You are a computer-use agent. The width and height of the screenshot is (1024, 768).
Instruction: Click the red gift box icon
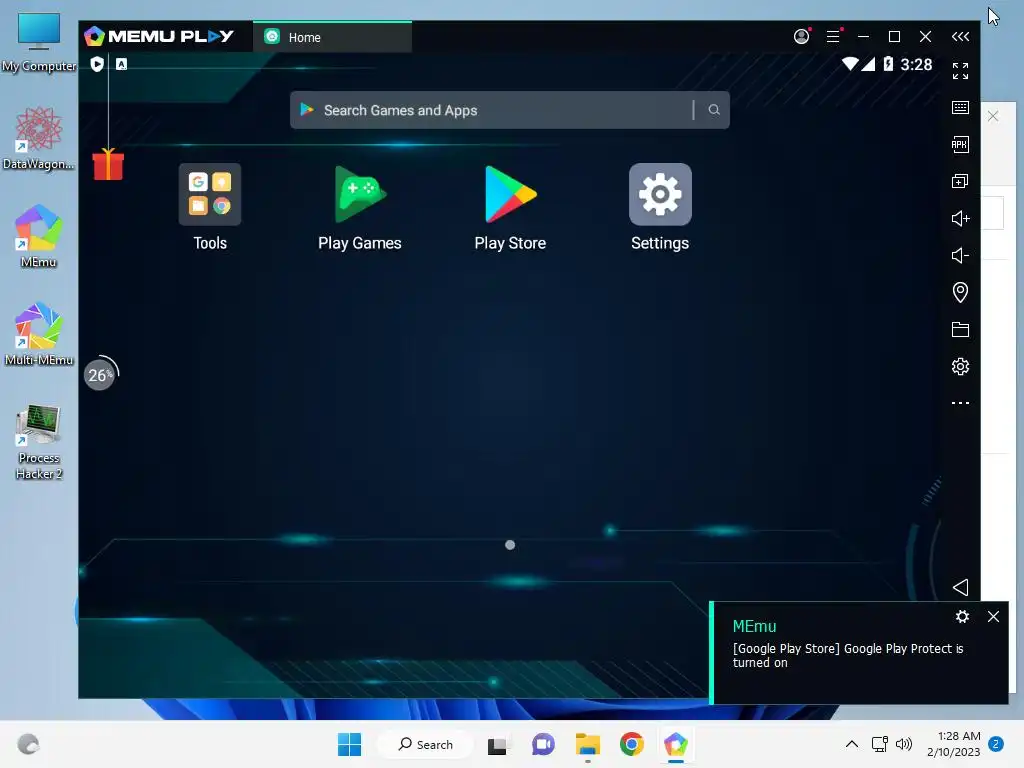click(108, 164)
